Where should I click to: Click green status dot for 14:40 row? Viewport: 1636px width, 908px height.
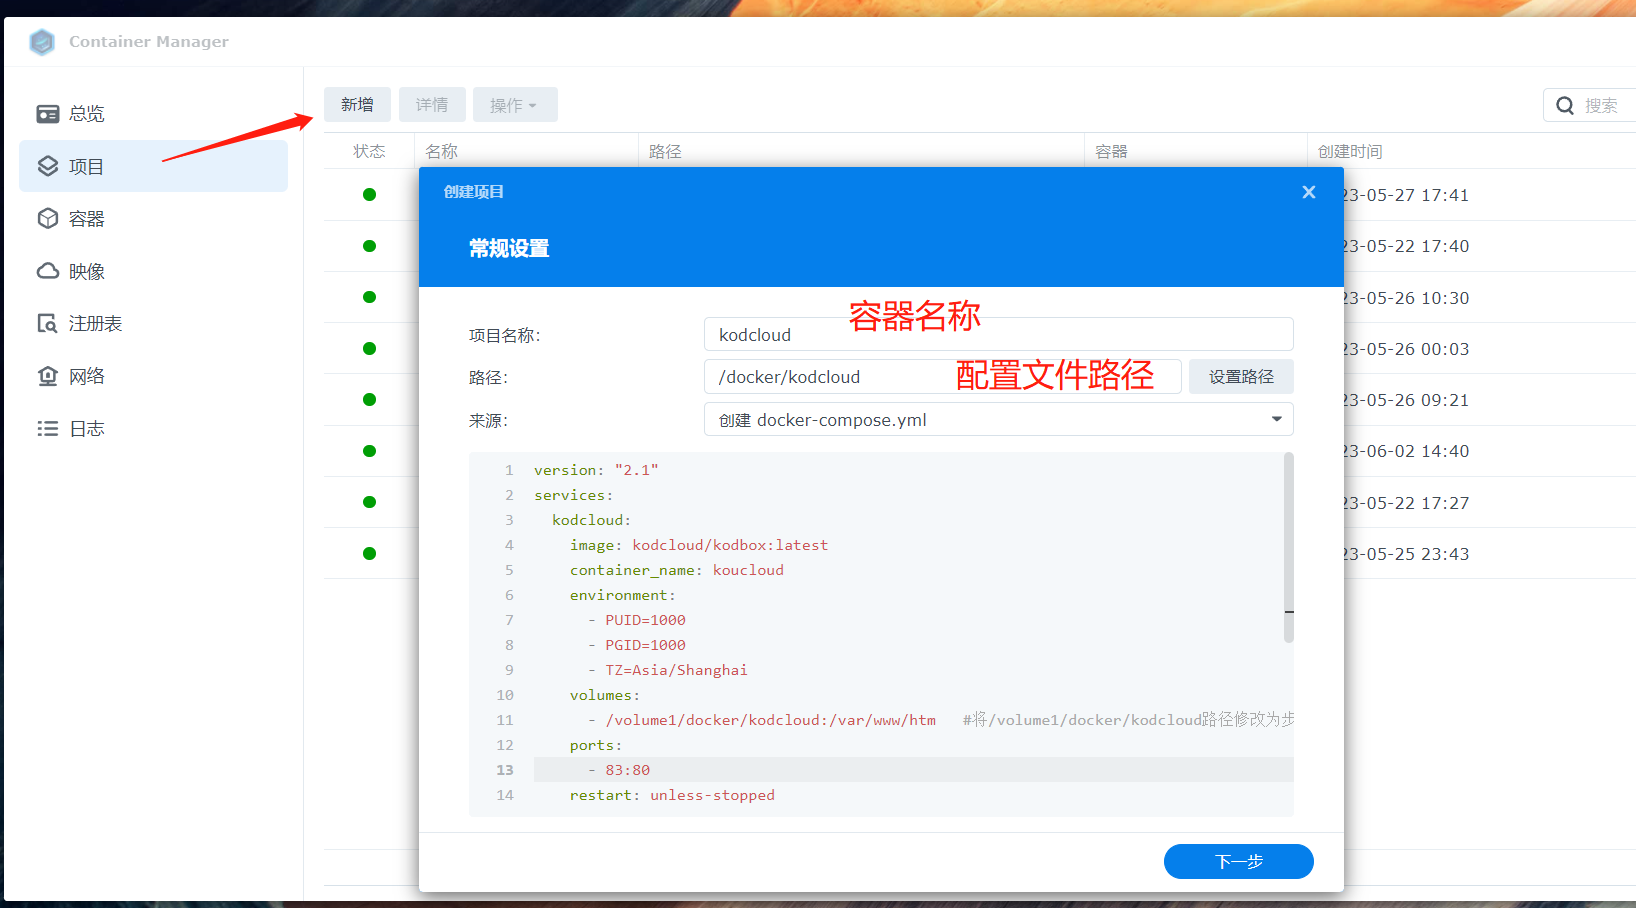click(369, 451)
